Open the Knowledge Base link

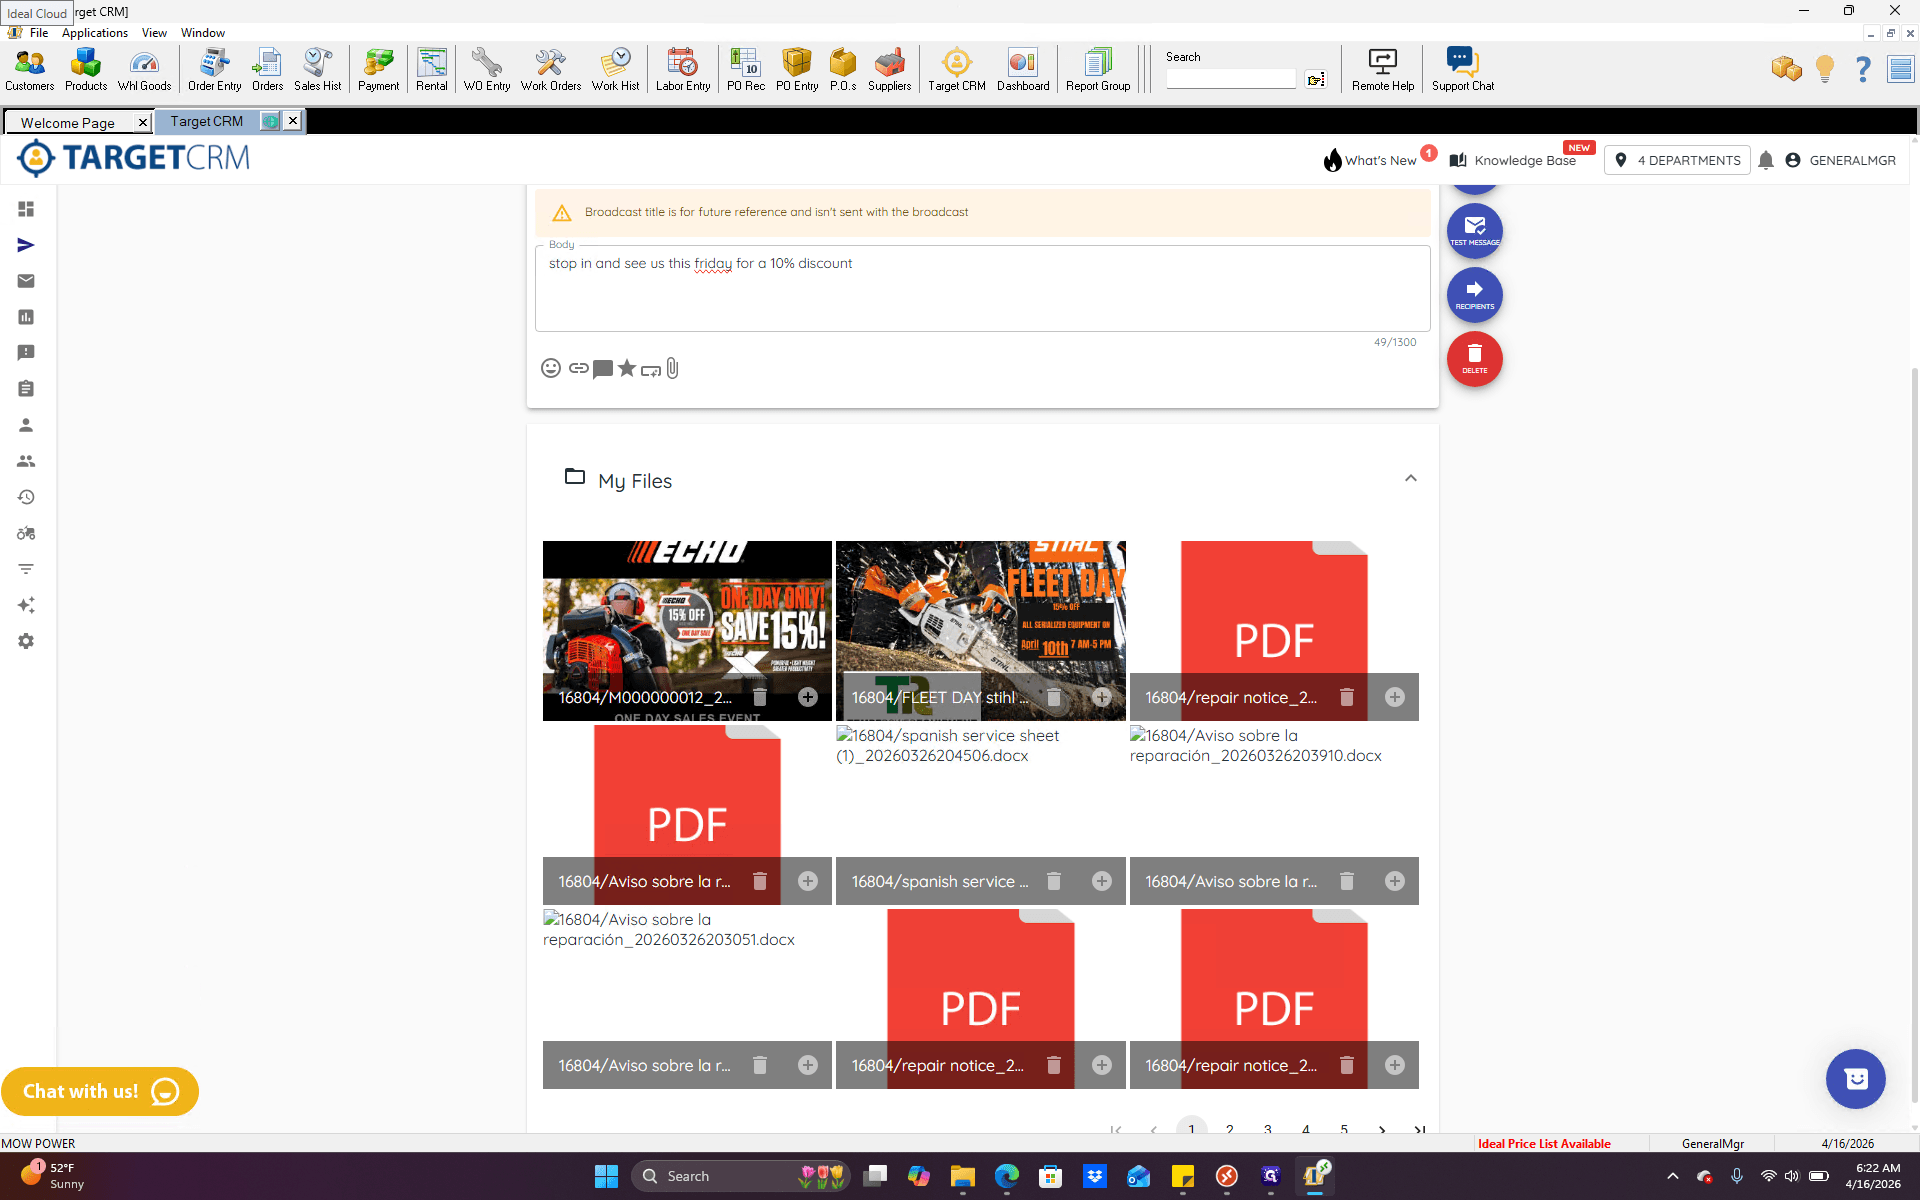[1513, 160]
